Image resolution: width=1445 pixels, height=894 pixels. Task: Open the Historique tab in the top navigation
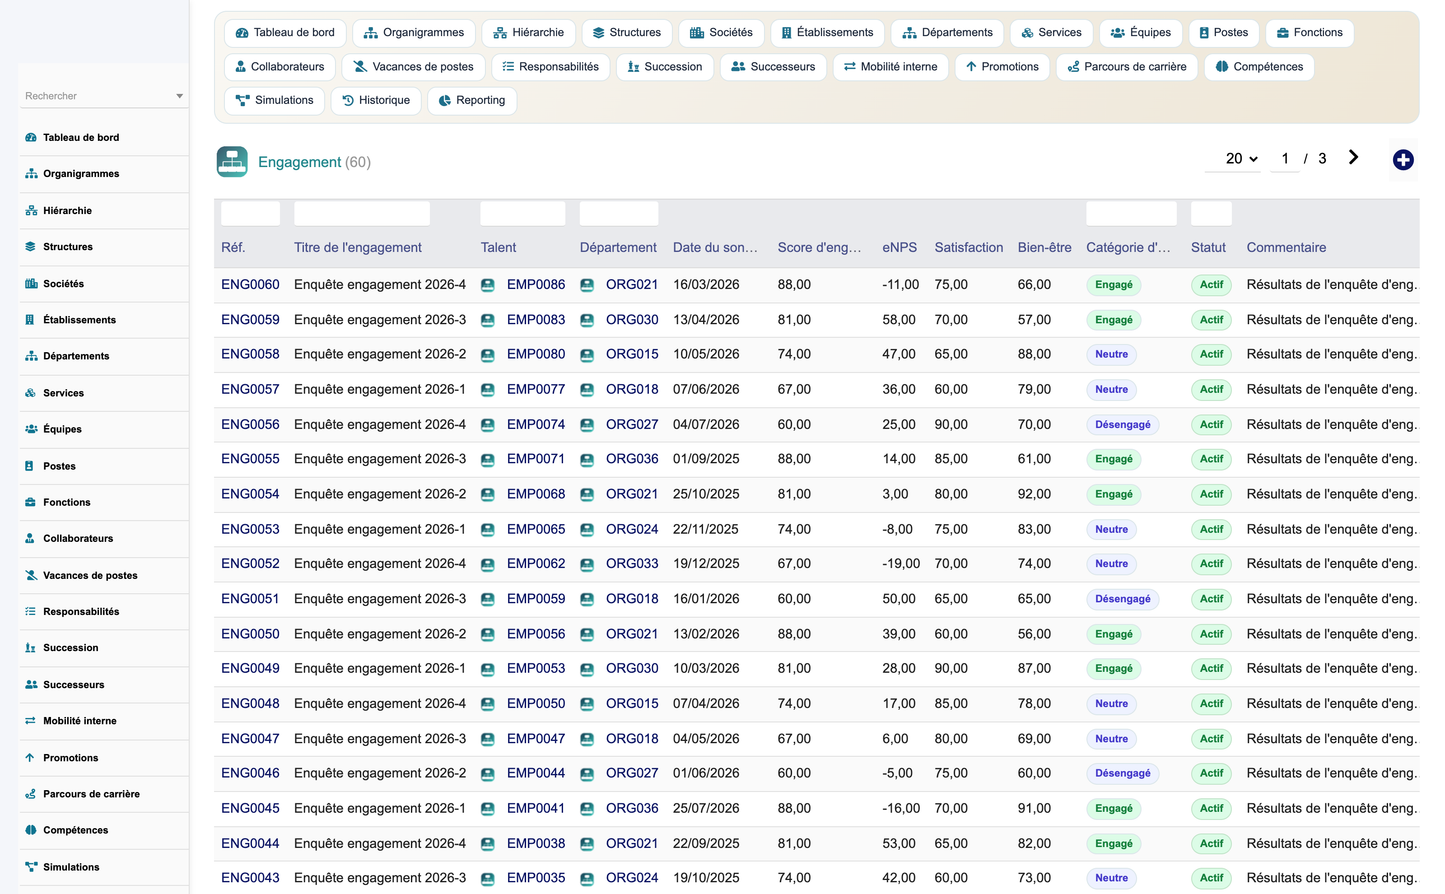pos(376,101)
